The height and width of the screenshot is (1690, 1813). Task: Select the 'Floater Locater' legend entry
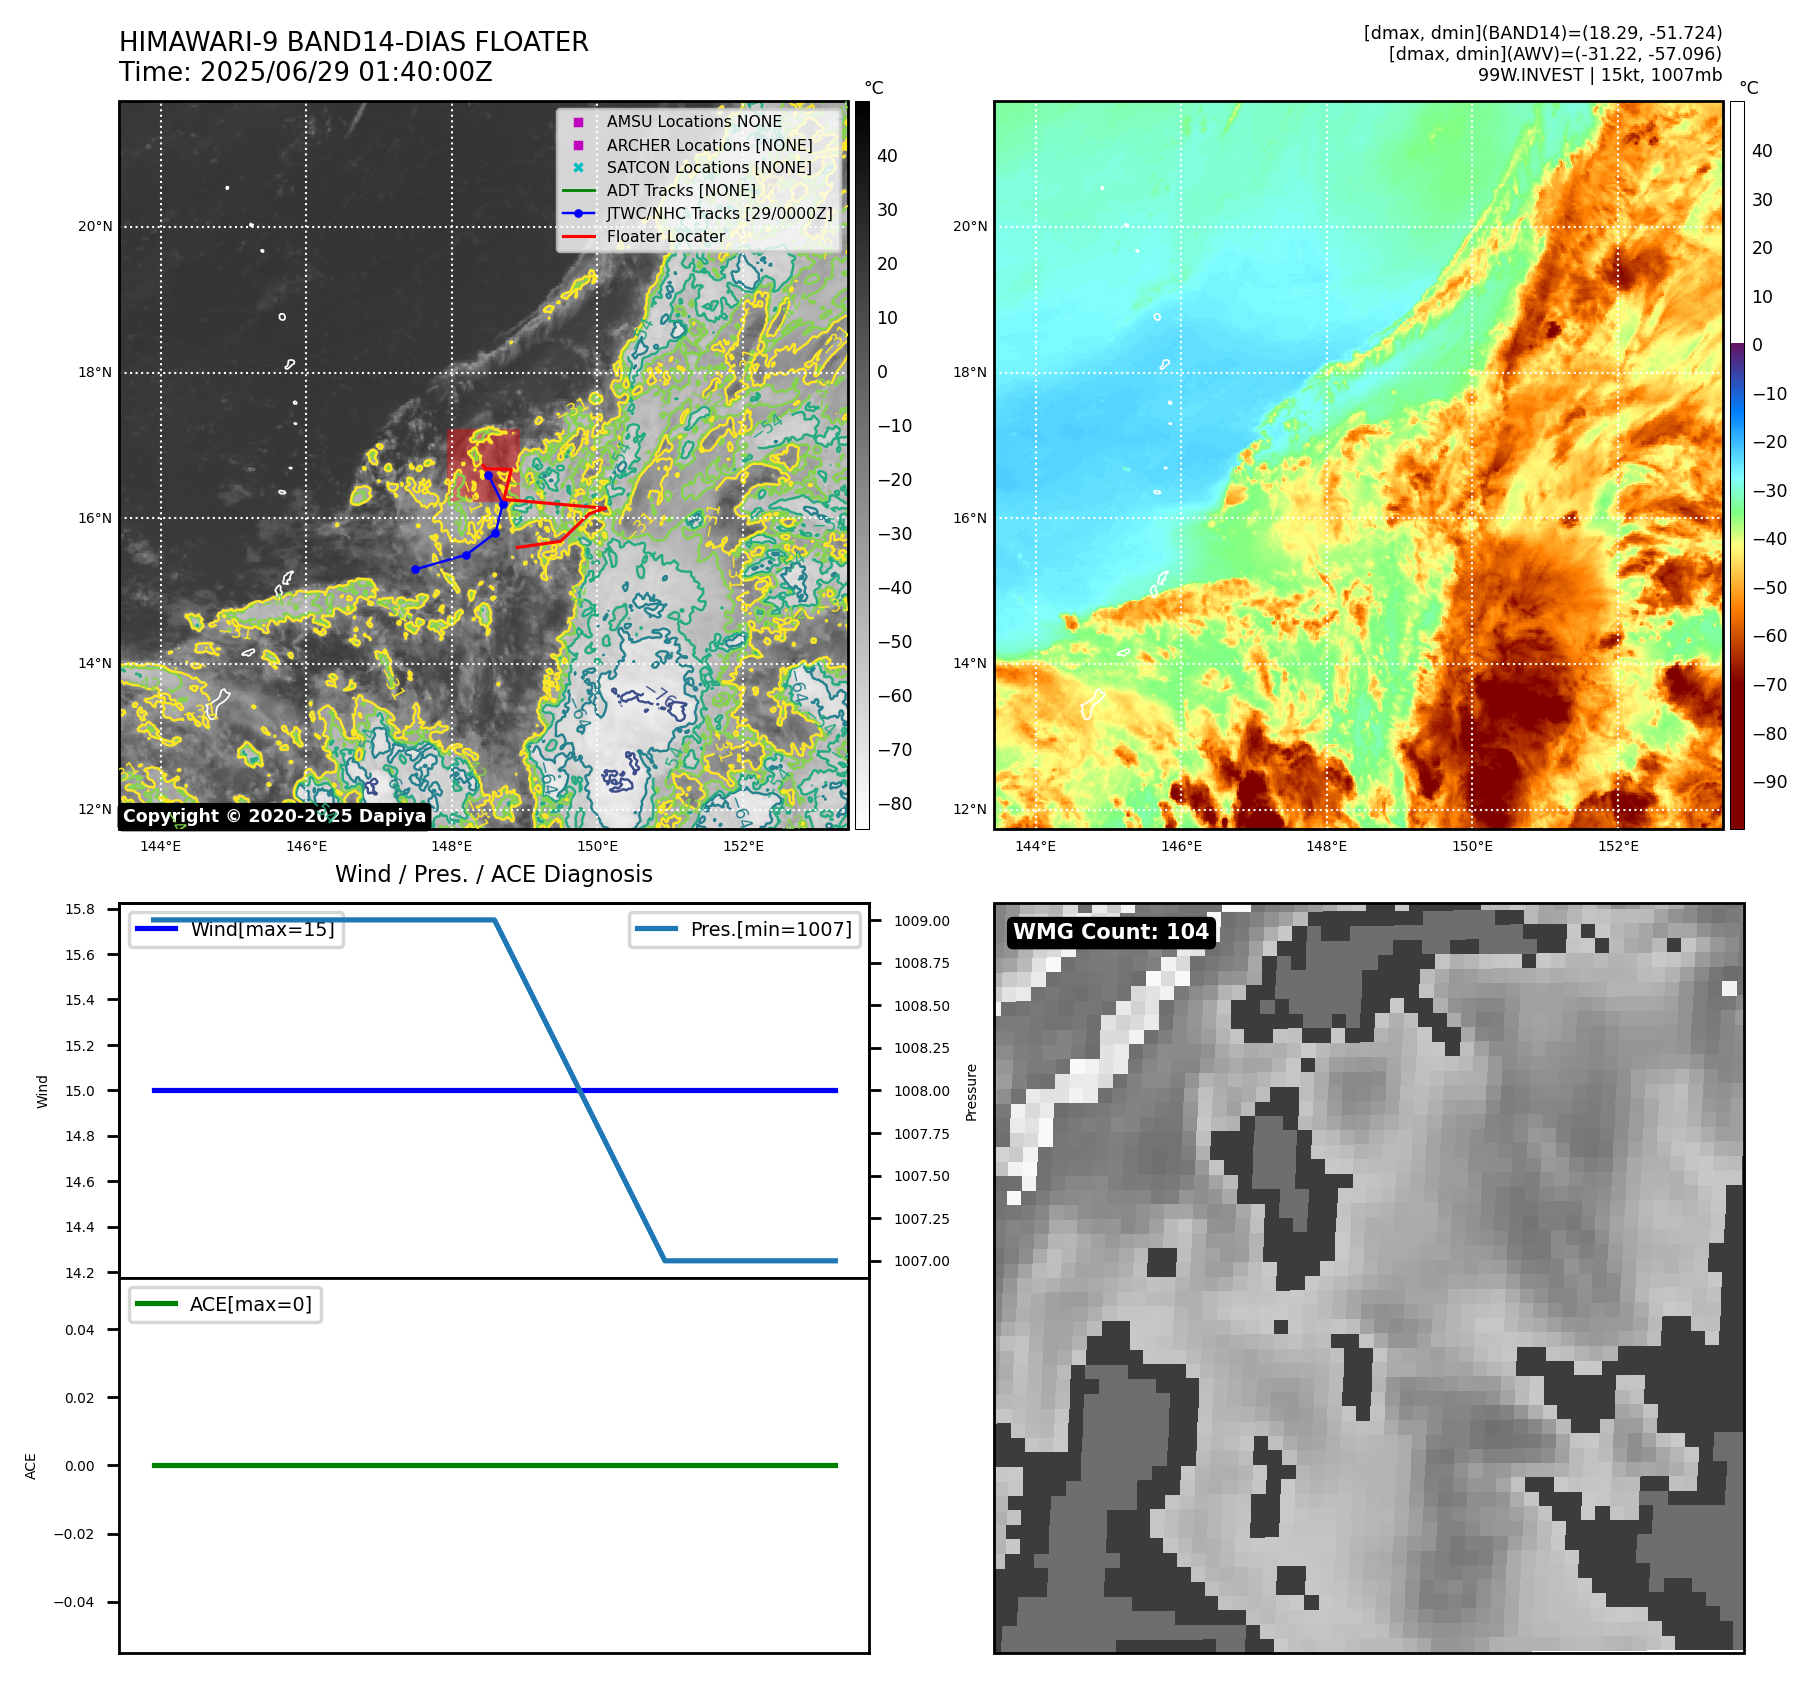coord(665,237)
